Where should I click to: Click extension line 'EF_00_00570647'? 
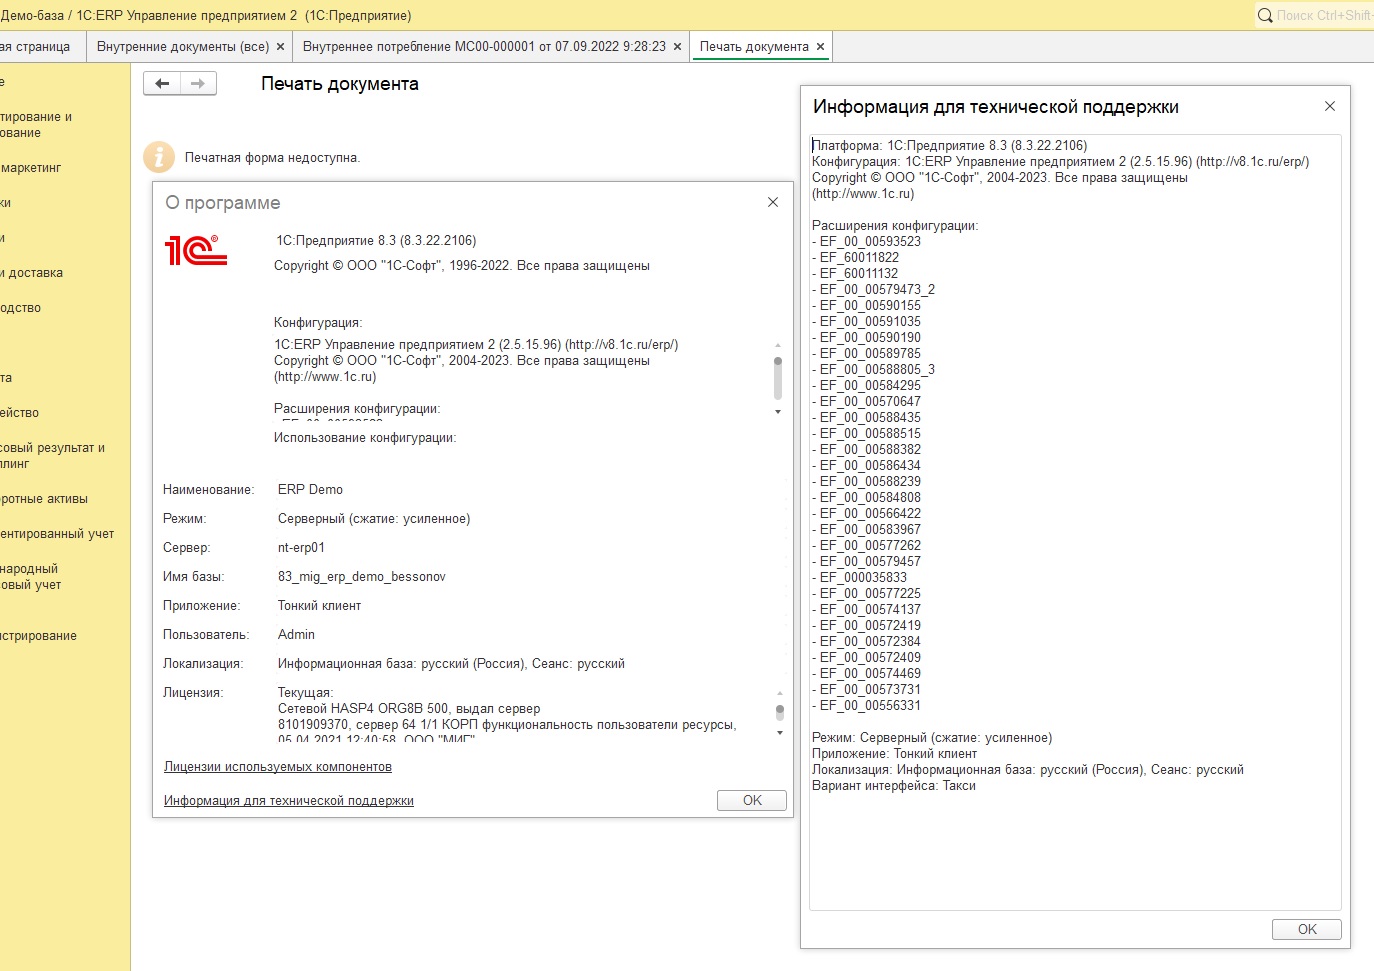[x=866, y=402]
